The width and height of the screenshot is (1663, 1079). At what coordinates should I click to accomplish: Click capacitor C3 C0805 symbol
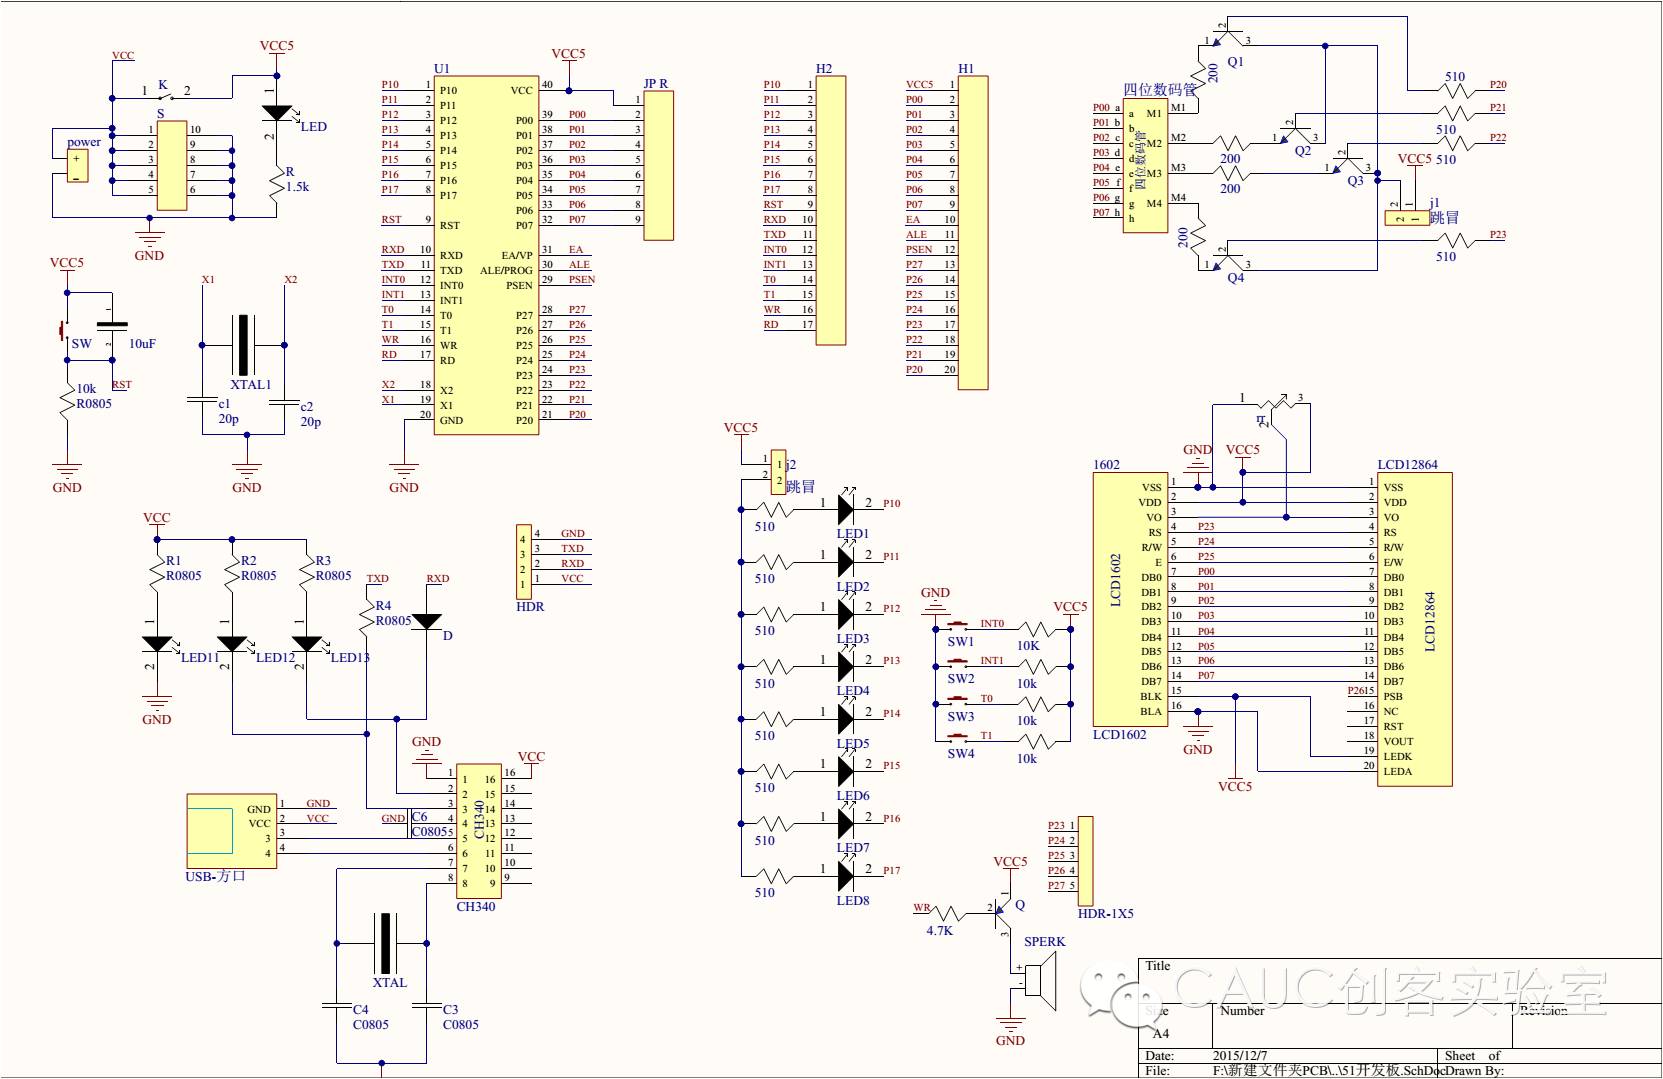click(427, 1006)
